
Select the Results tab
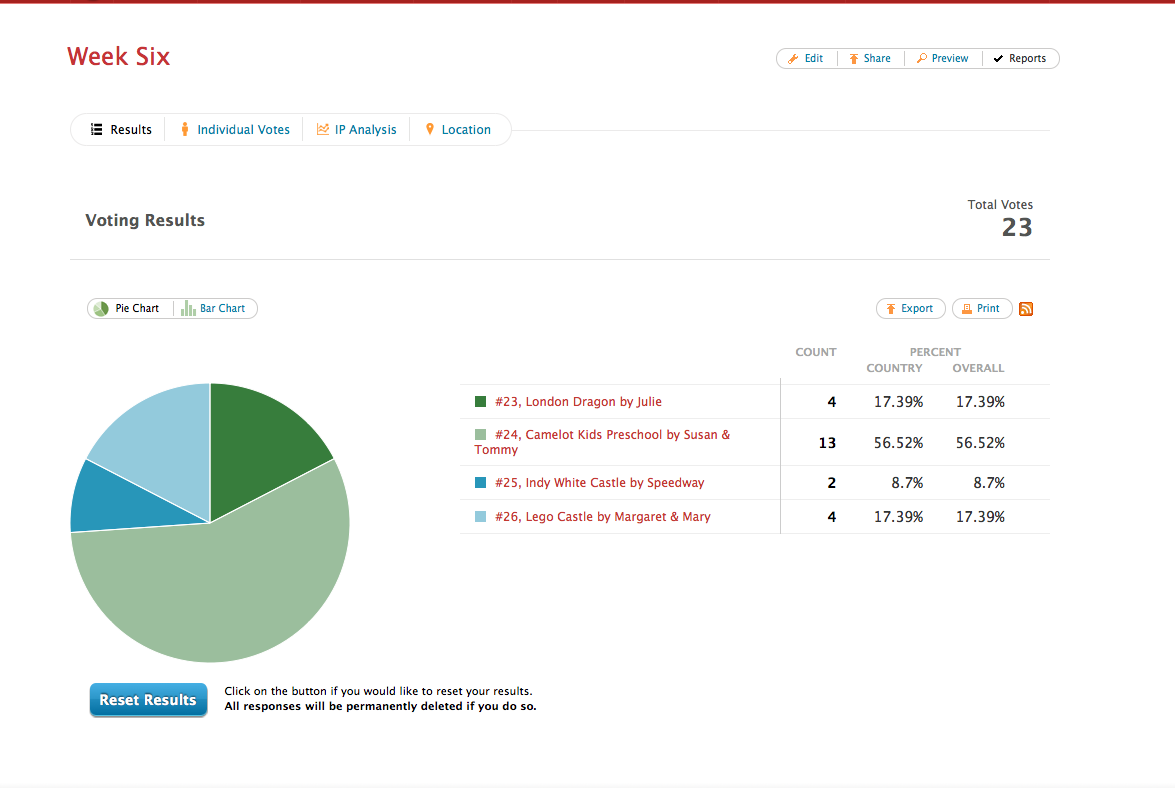(121, 130)
